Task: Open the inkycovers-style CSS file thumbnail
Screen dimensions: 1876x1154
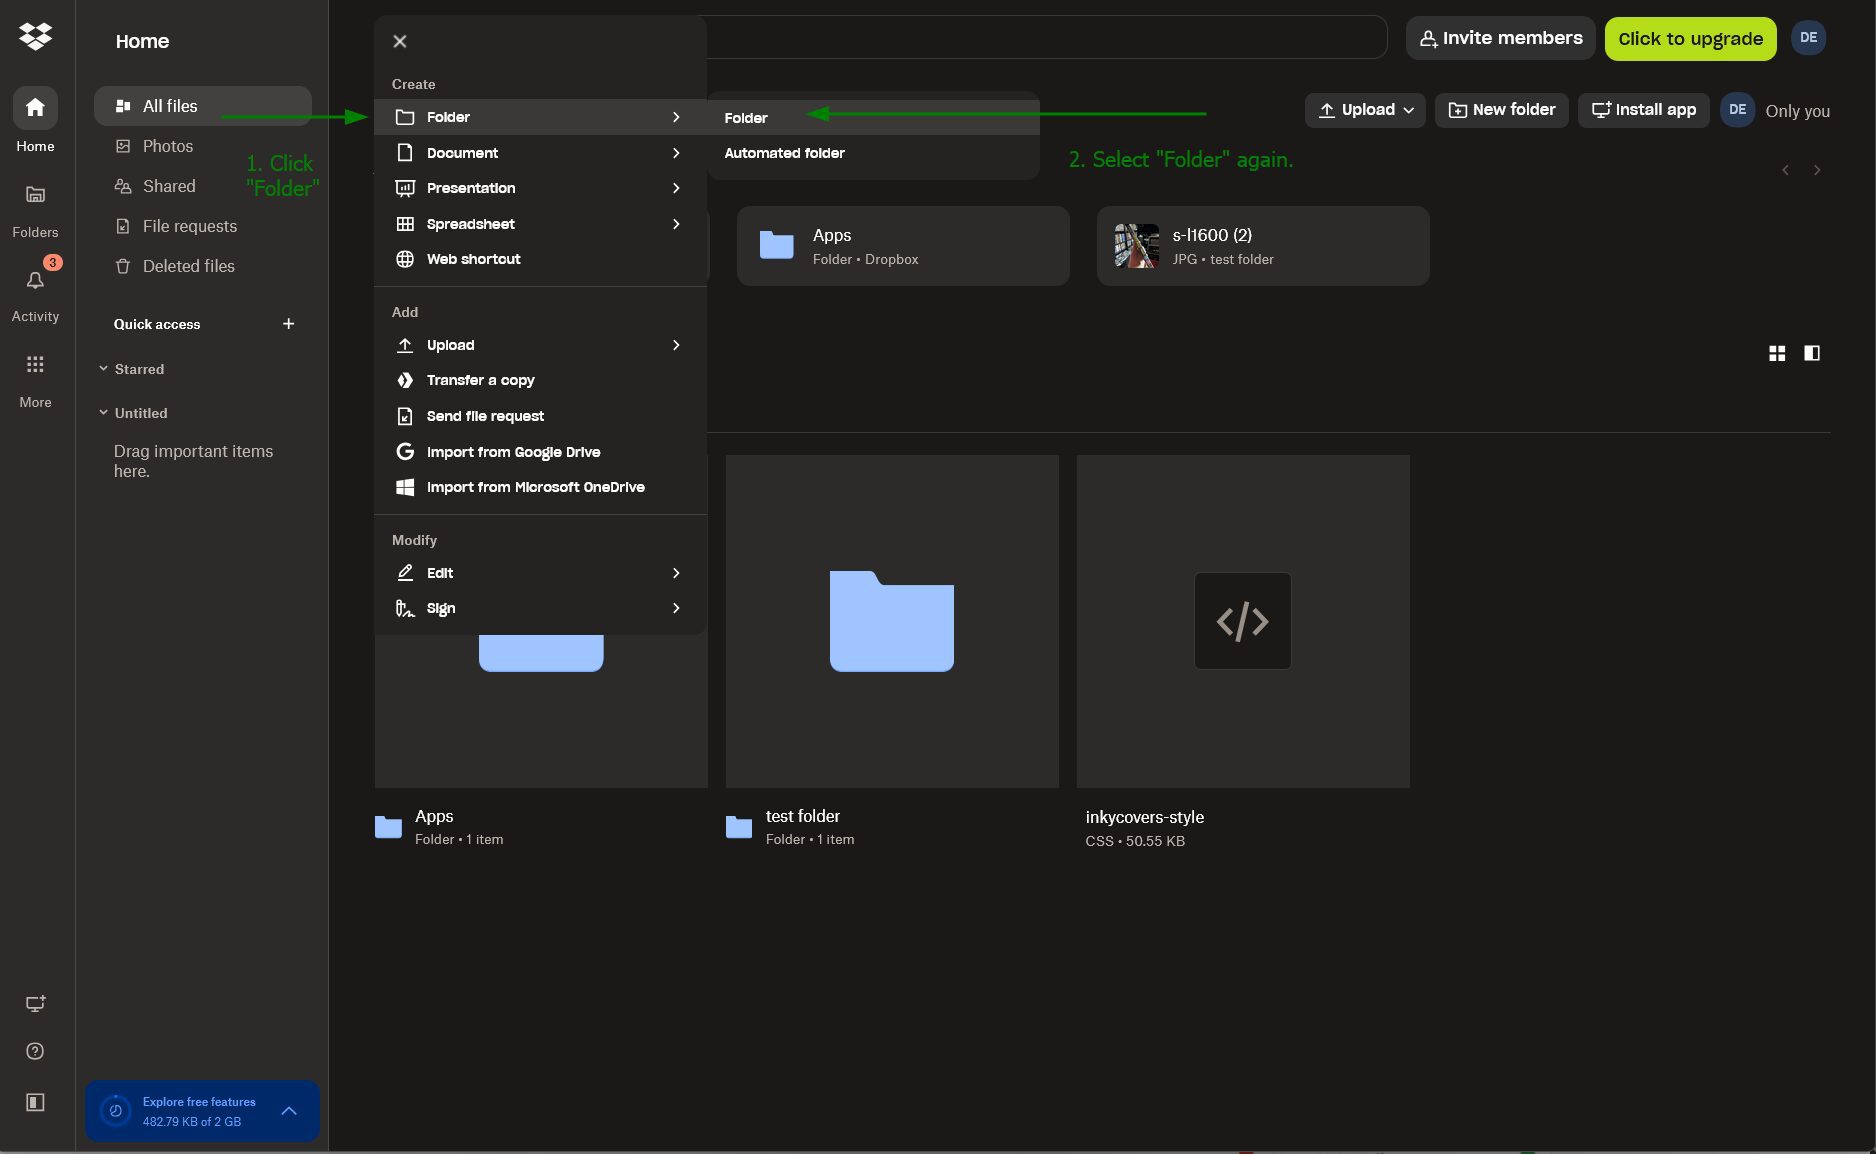Action: tap(1243, 621)
